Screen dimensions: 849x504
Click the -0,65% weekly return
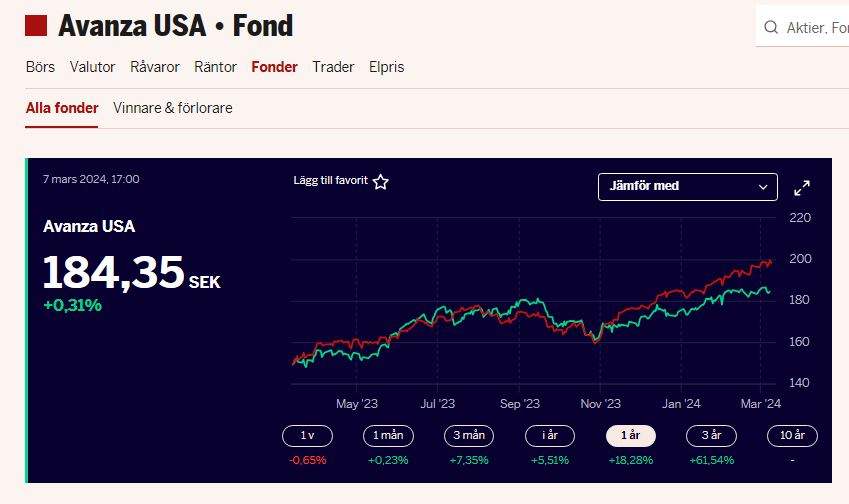tap(308, 460)
